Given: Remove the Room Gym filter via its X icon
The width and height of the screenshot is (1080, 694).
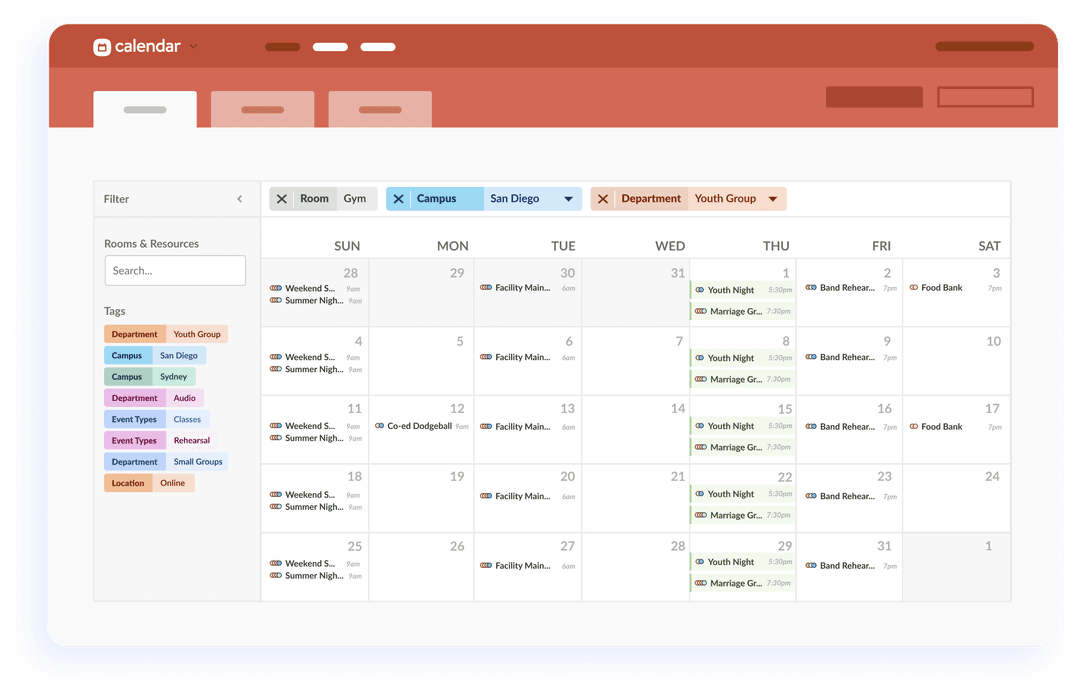Looking at the screenshot, I should pos(281,198).
